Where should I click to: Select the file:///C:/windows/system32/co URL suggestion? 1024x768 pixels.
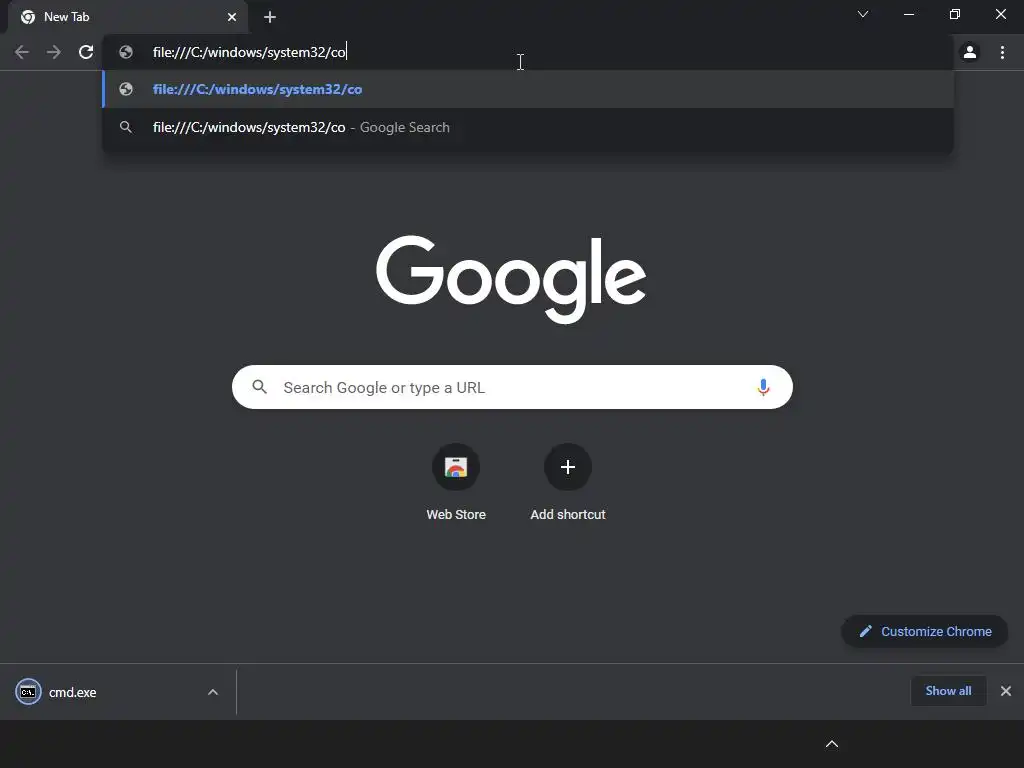pyautogui.click(x=528, y=89)
